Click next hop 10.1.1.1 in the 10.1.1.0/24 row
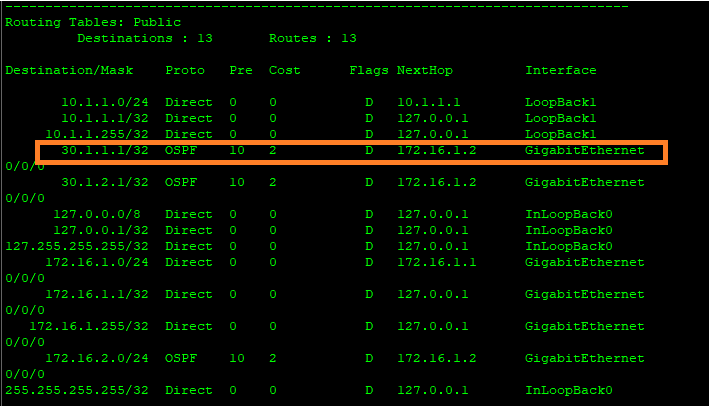Viewport: 709px width, 408px height. point(429,103)
